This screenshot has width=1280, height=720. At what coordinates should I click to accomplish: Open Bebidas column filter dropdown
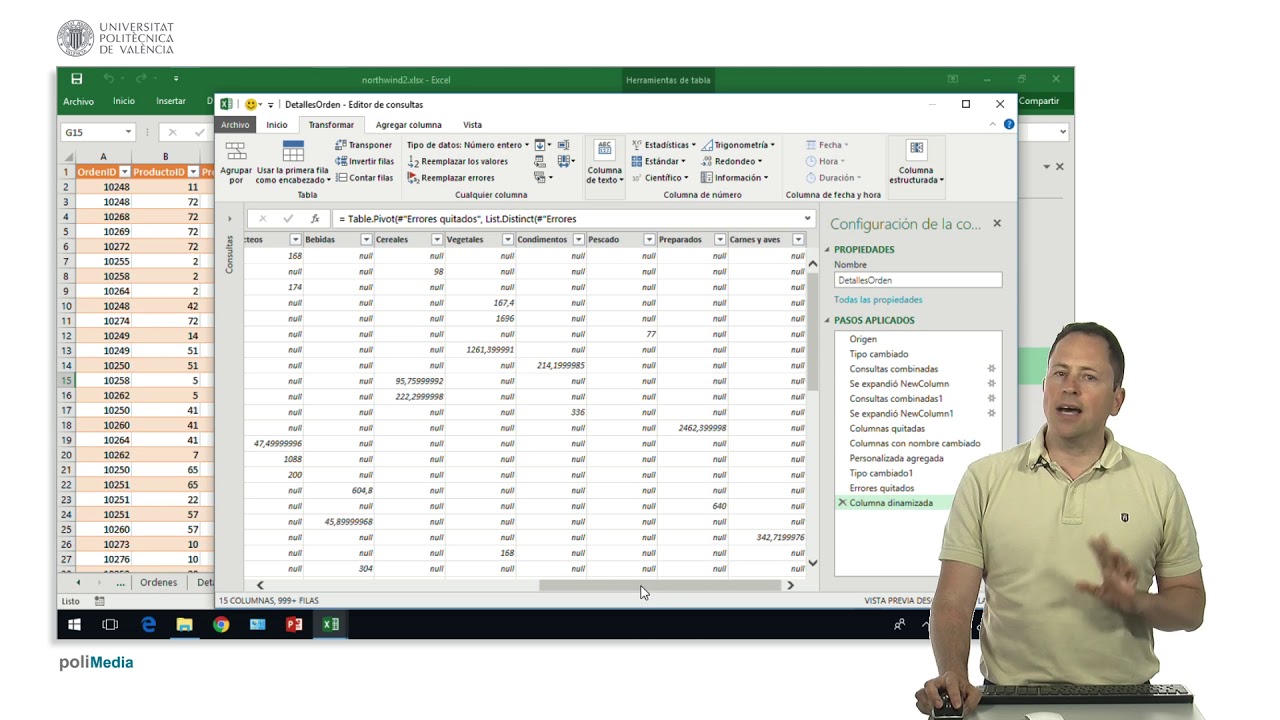click(x=366, y=240)
